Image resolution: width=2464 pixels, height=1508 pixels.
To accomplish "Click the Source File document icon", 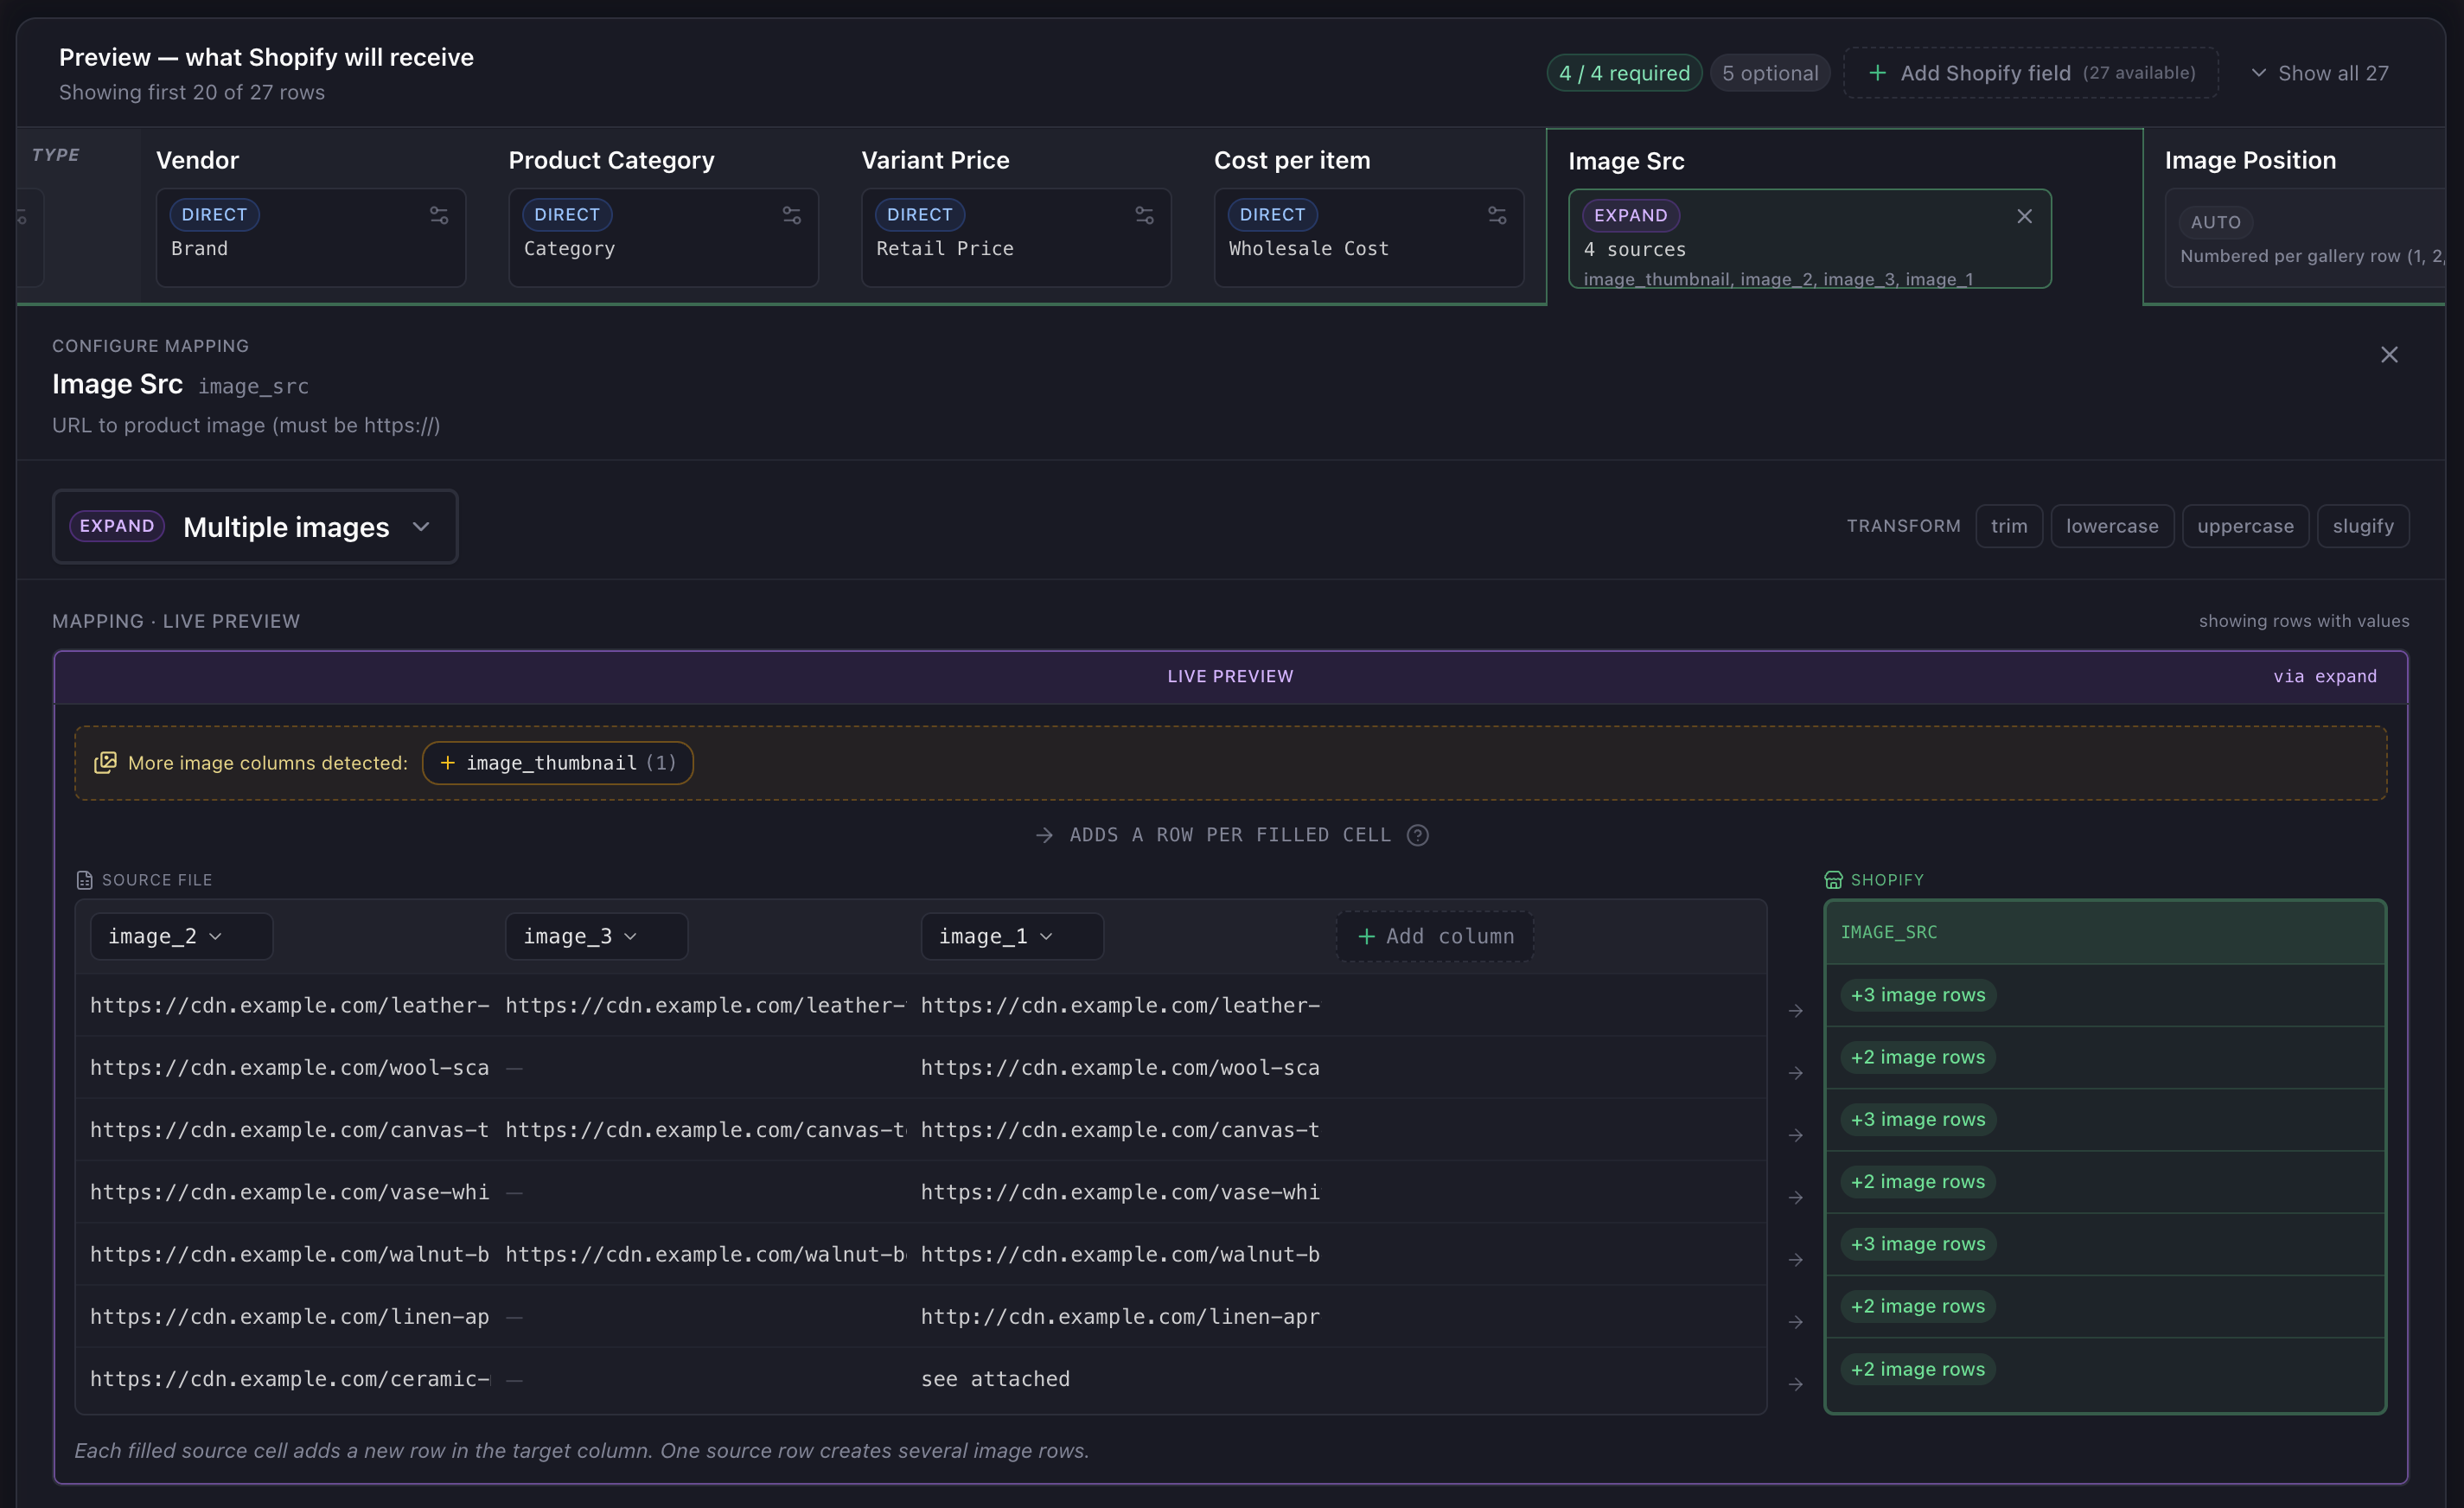I will [84, 880].
